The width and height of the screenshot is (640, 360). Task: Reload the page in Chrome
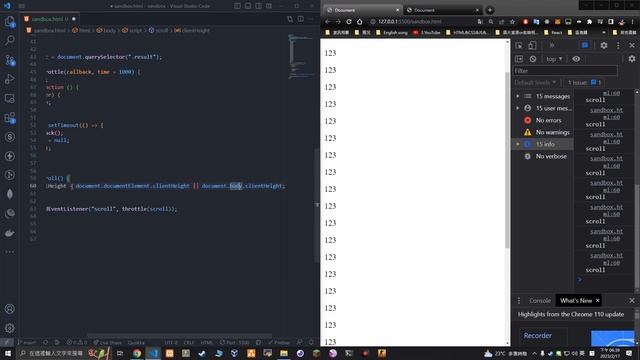click(349, 22)
